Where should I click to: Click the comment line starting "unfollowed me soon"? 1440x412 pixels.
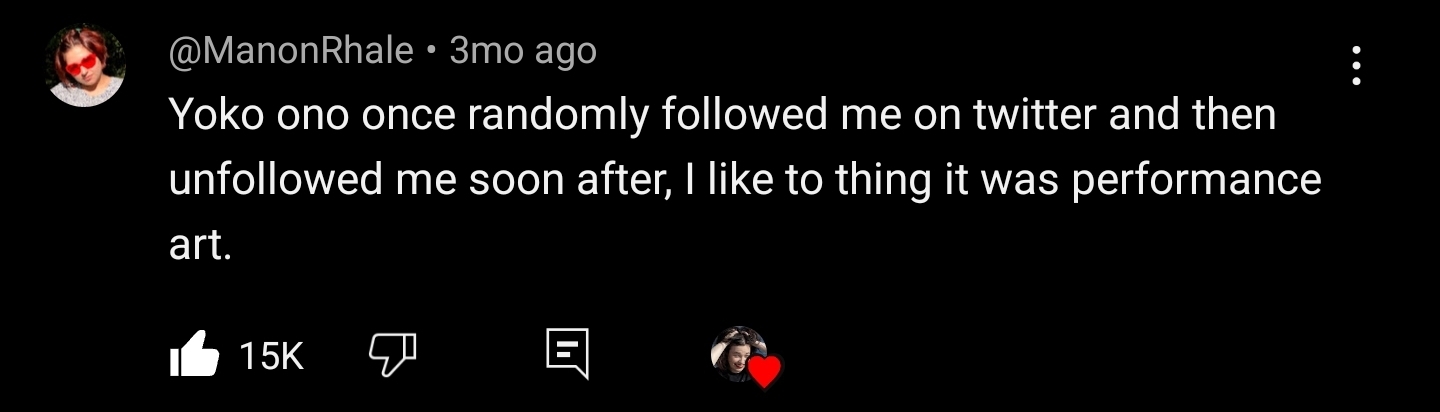coord(745,180)
